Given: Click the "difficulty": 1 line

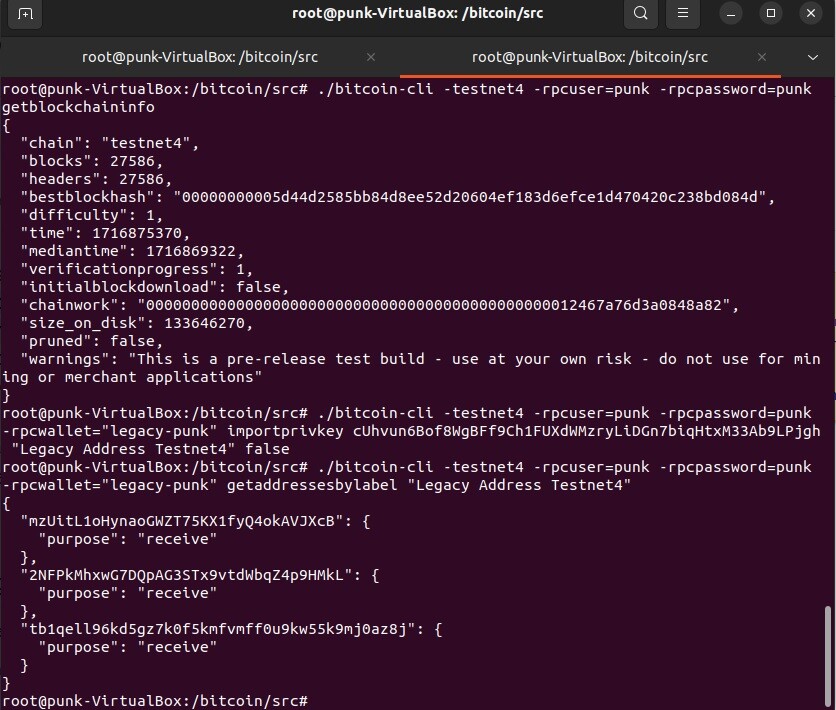Looking at the screenshot, I should tap(92, 215).
